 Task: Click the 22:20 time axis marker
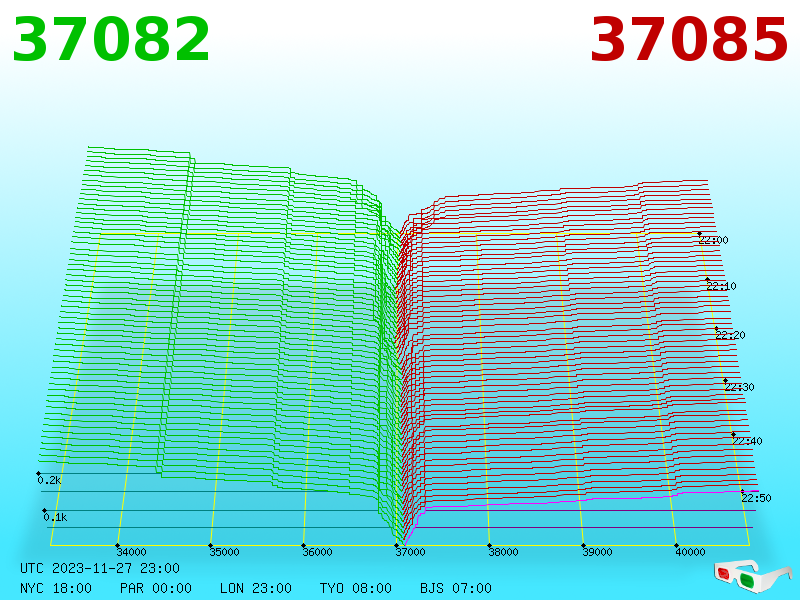click(731, 335)
